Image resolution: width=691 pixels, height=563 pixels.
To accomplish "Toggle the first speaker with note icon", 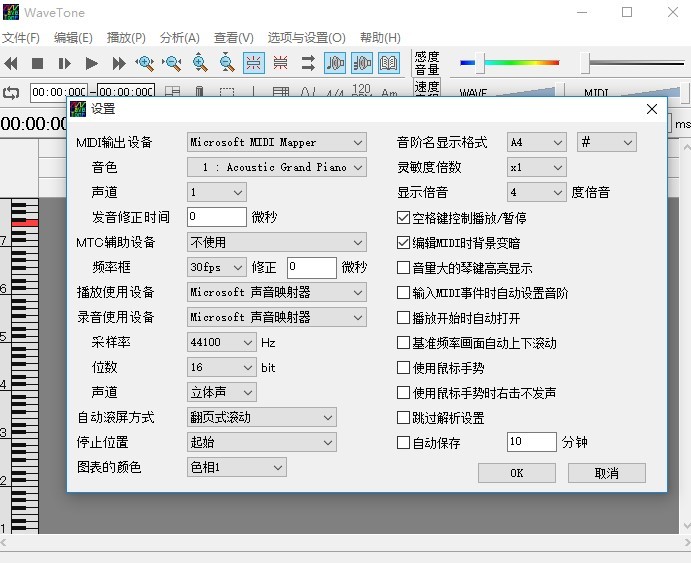I will pos(335,63).
